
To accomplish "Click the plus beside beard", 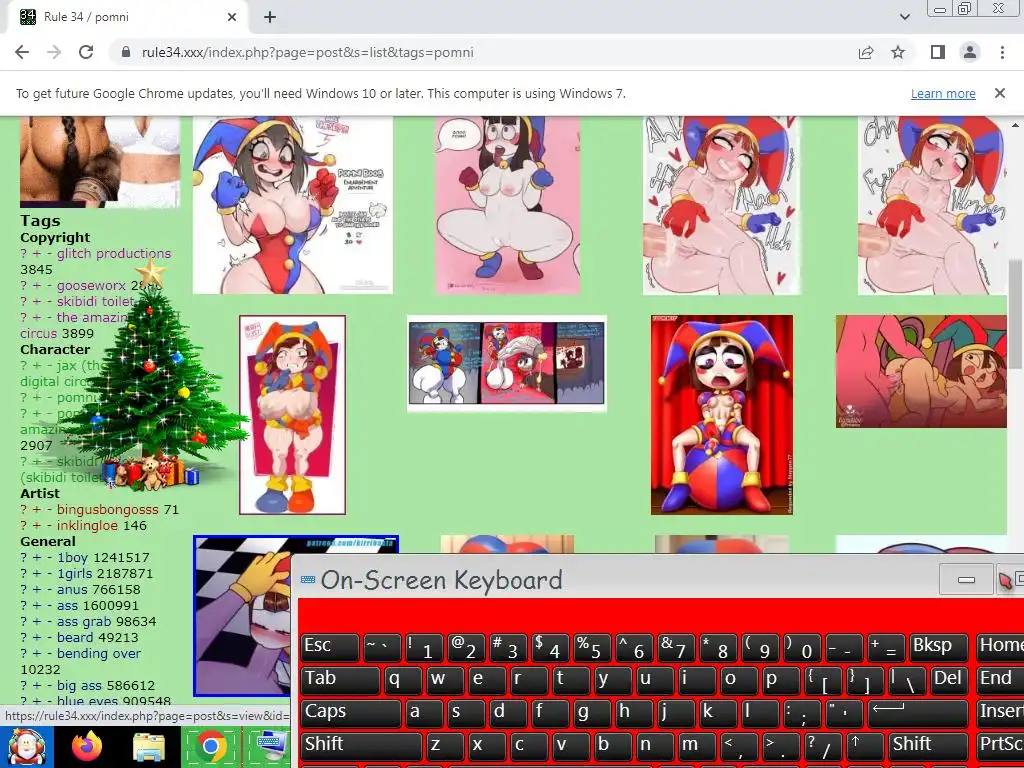I will point(37,638).
